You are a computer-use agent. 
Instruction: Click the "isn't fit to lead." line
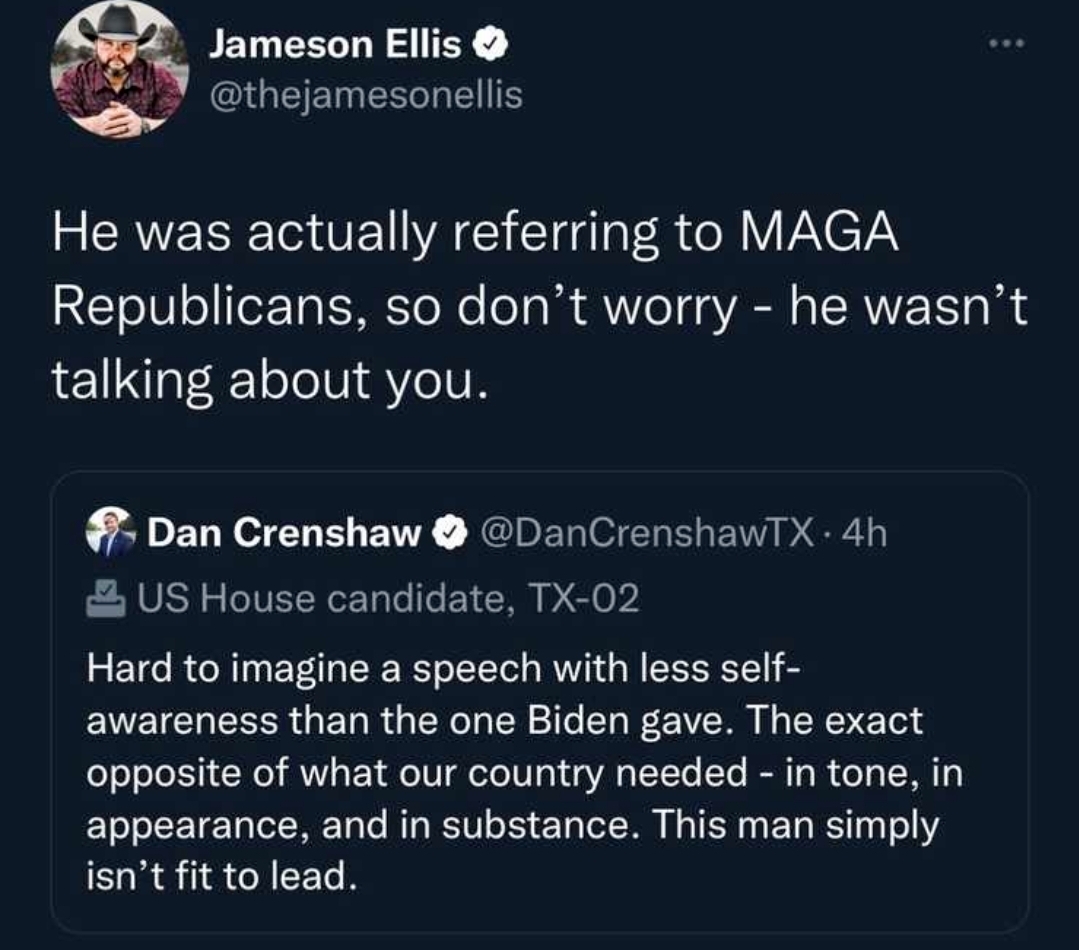(221, 878)
